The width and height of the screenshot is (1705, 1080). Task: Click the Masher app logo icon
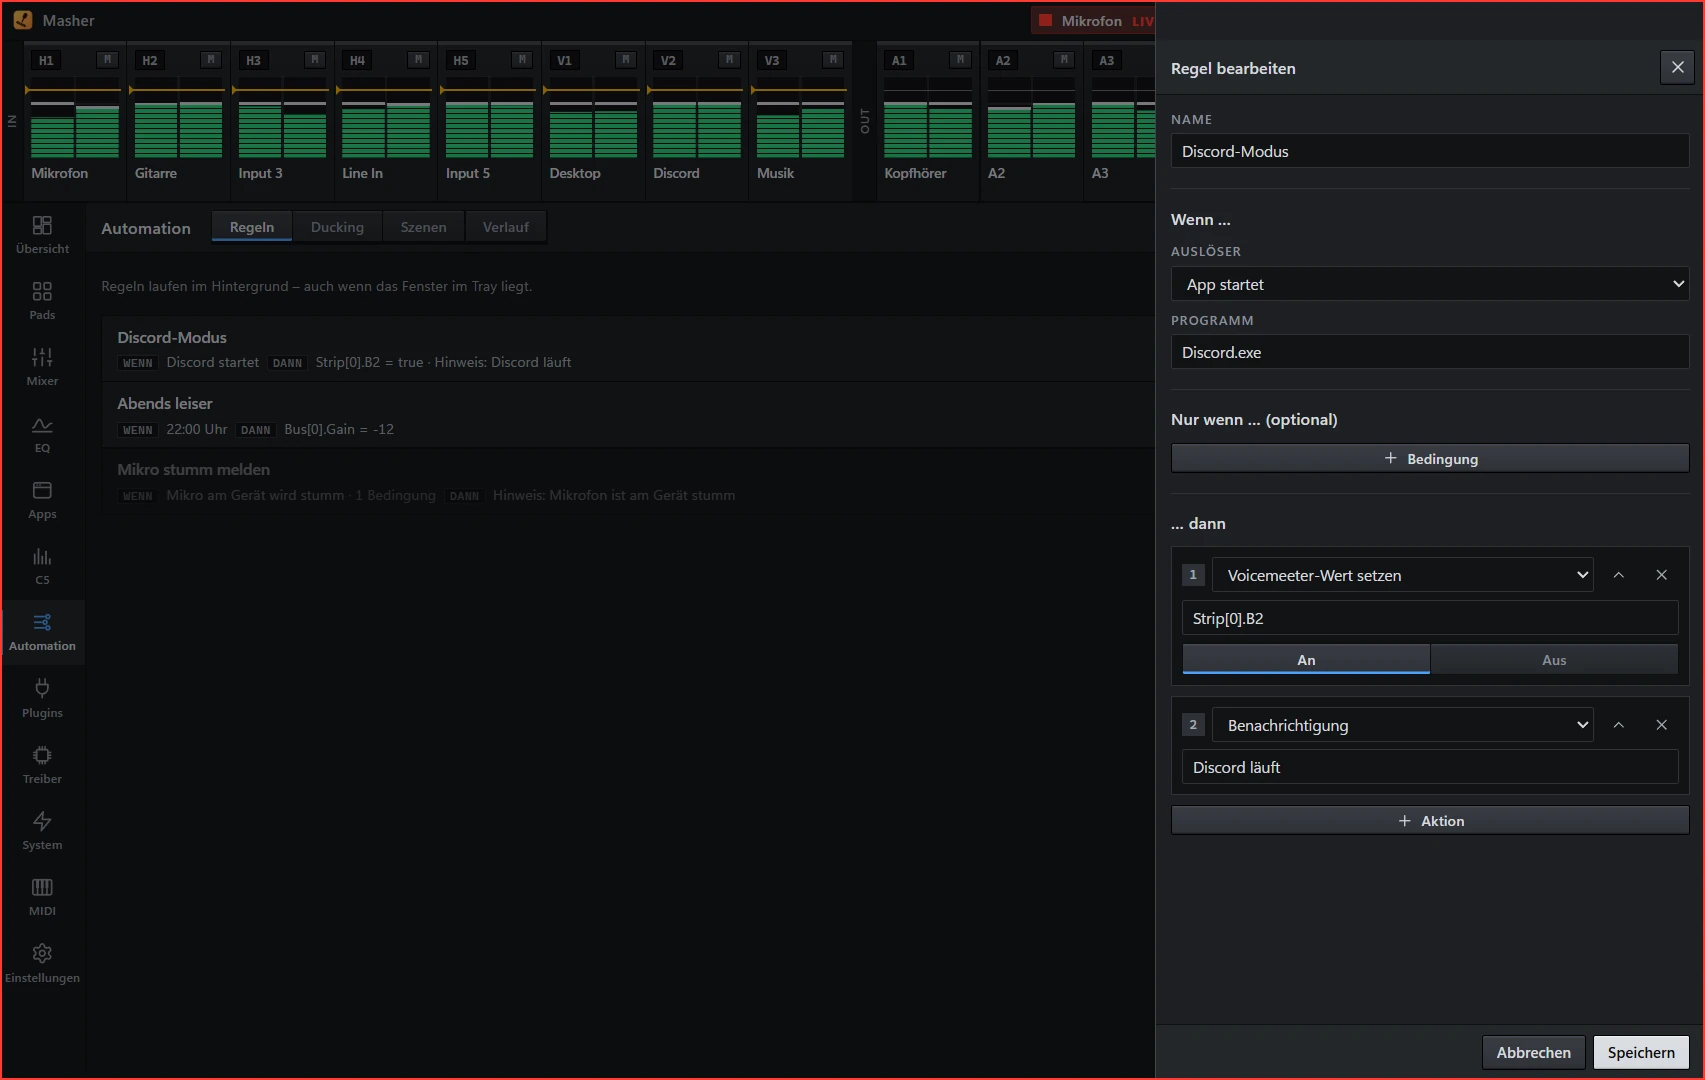pyautogui.click(x=22, y=20)
